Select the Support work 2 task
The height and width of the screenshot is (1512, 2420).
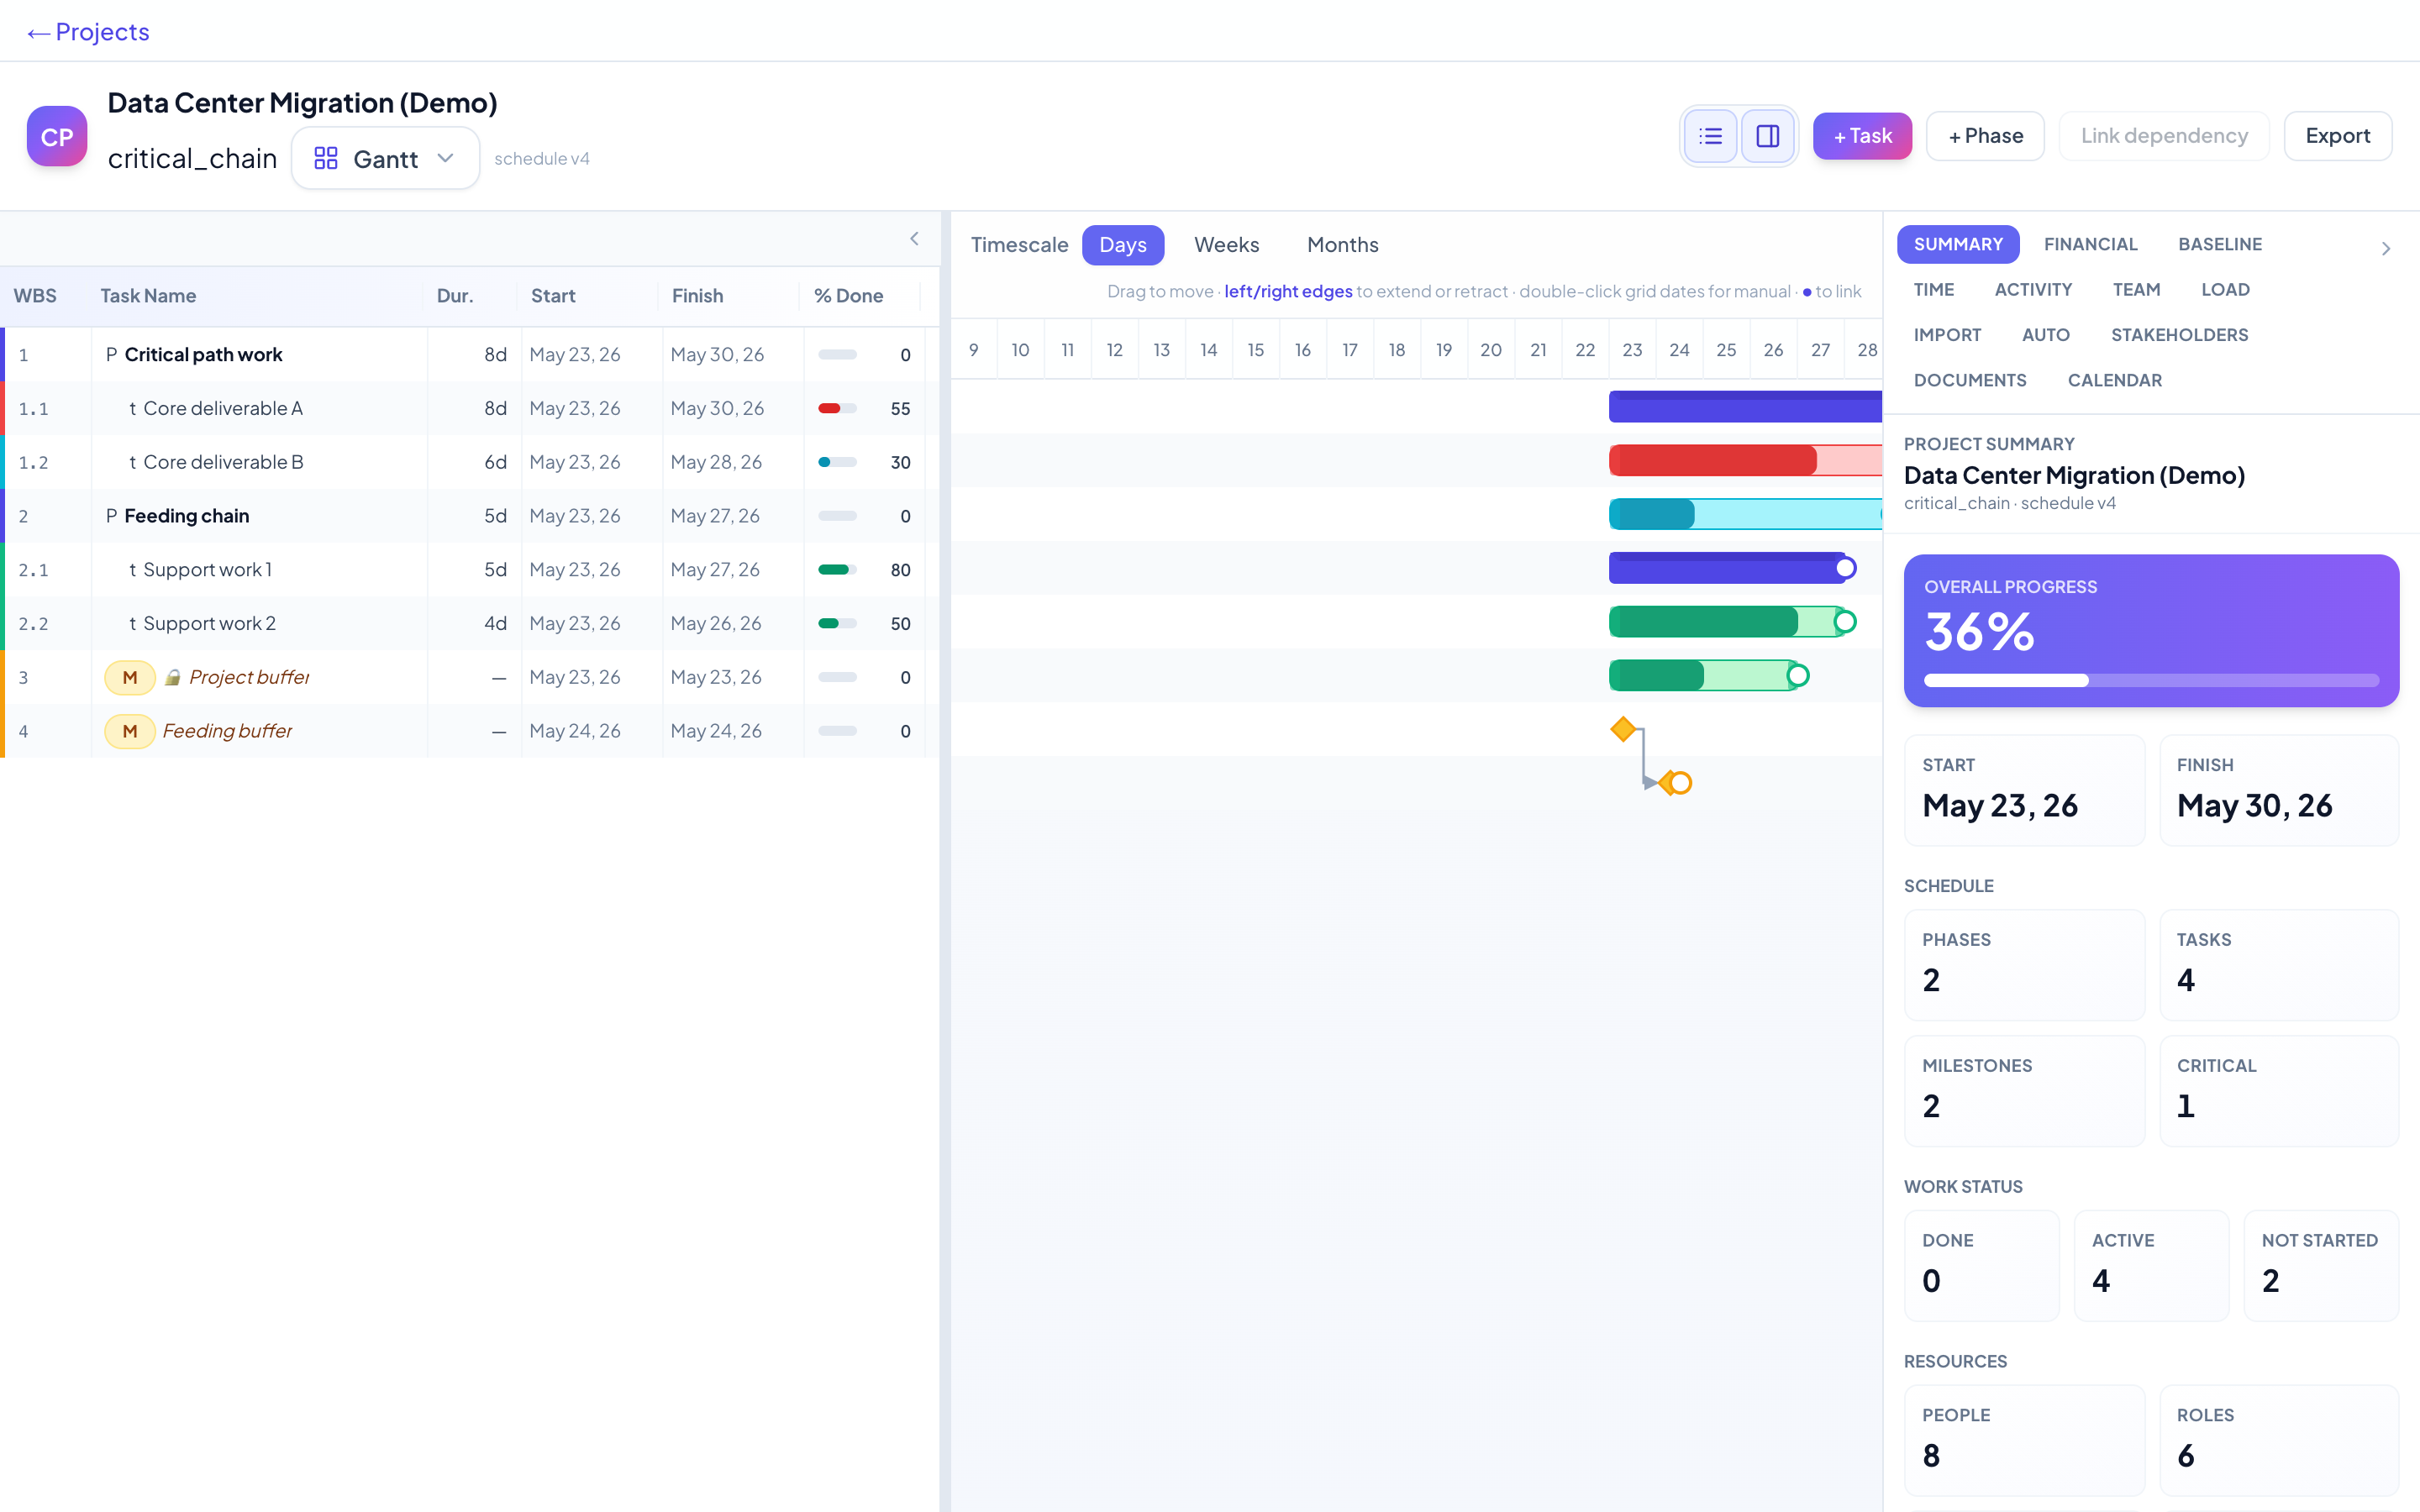point(470,624)
